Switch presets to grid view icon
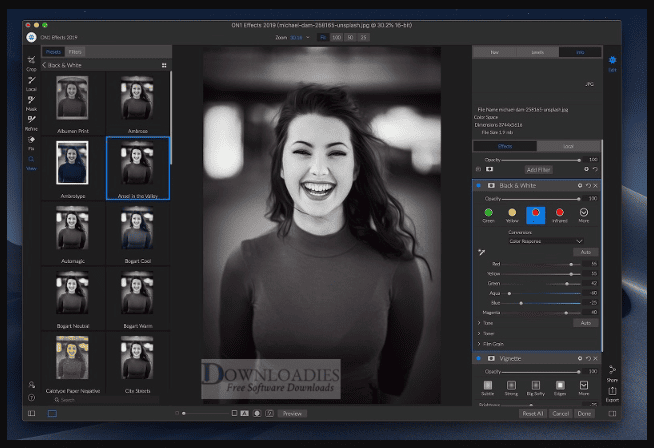The image size is (654, 448). tap(164, 65)
